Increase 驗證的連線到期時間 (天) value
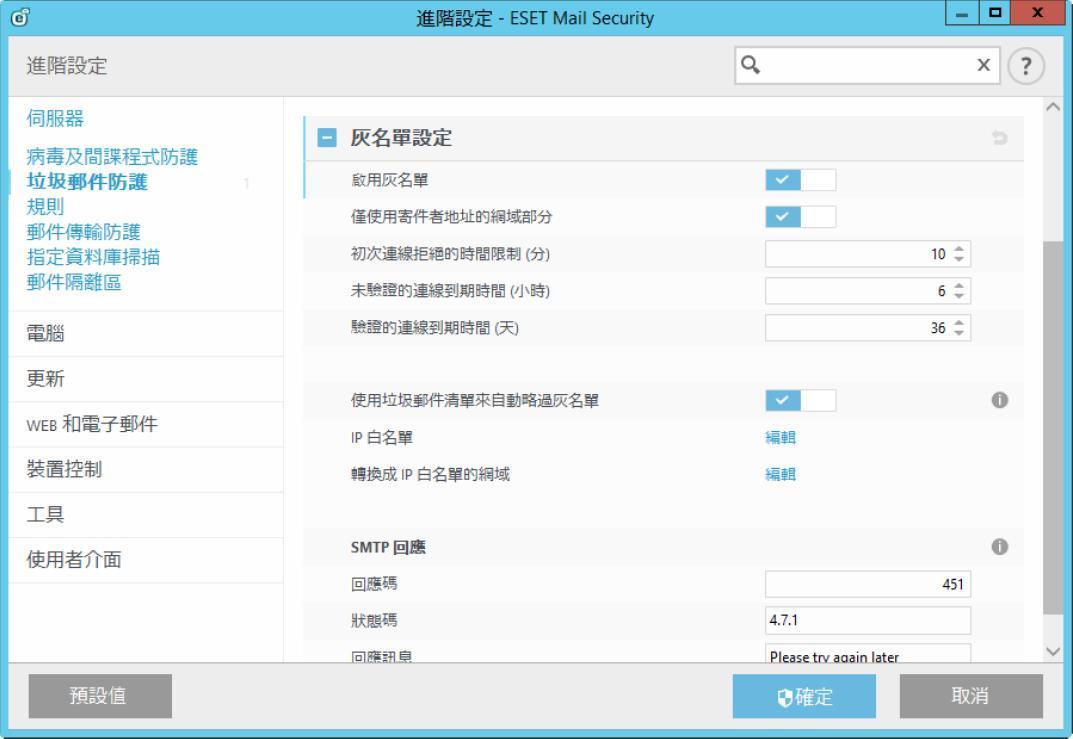 (959, 323)
